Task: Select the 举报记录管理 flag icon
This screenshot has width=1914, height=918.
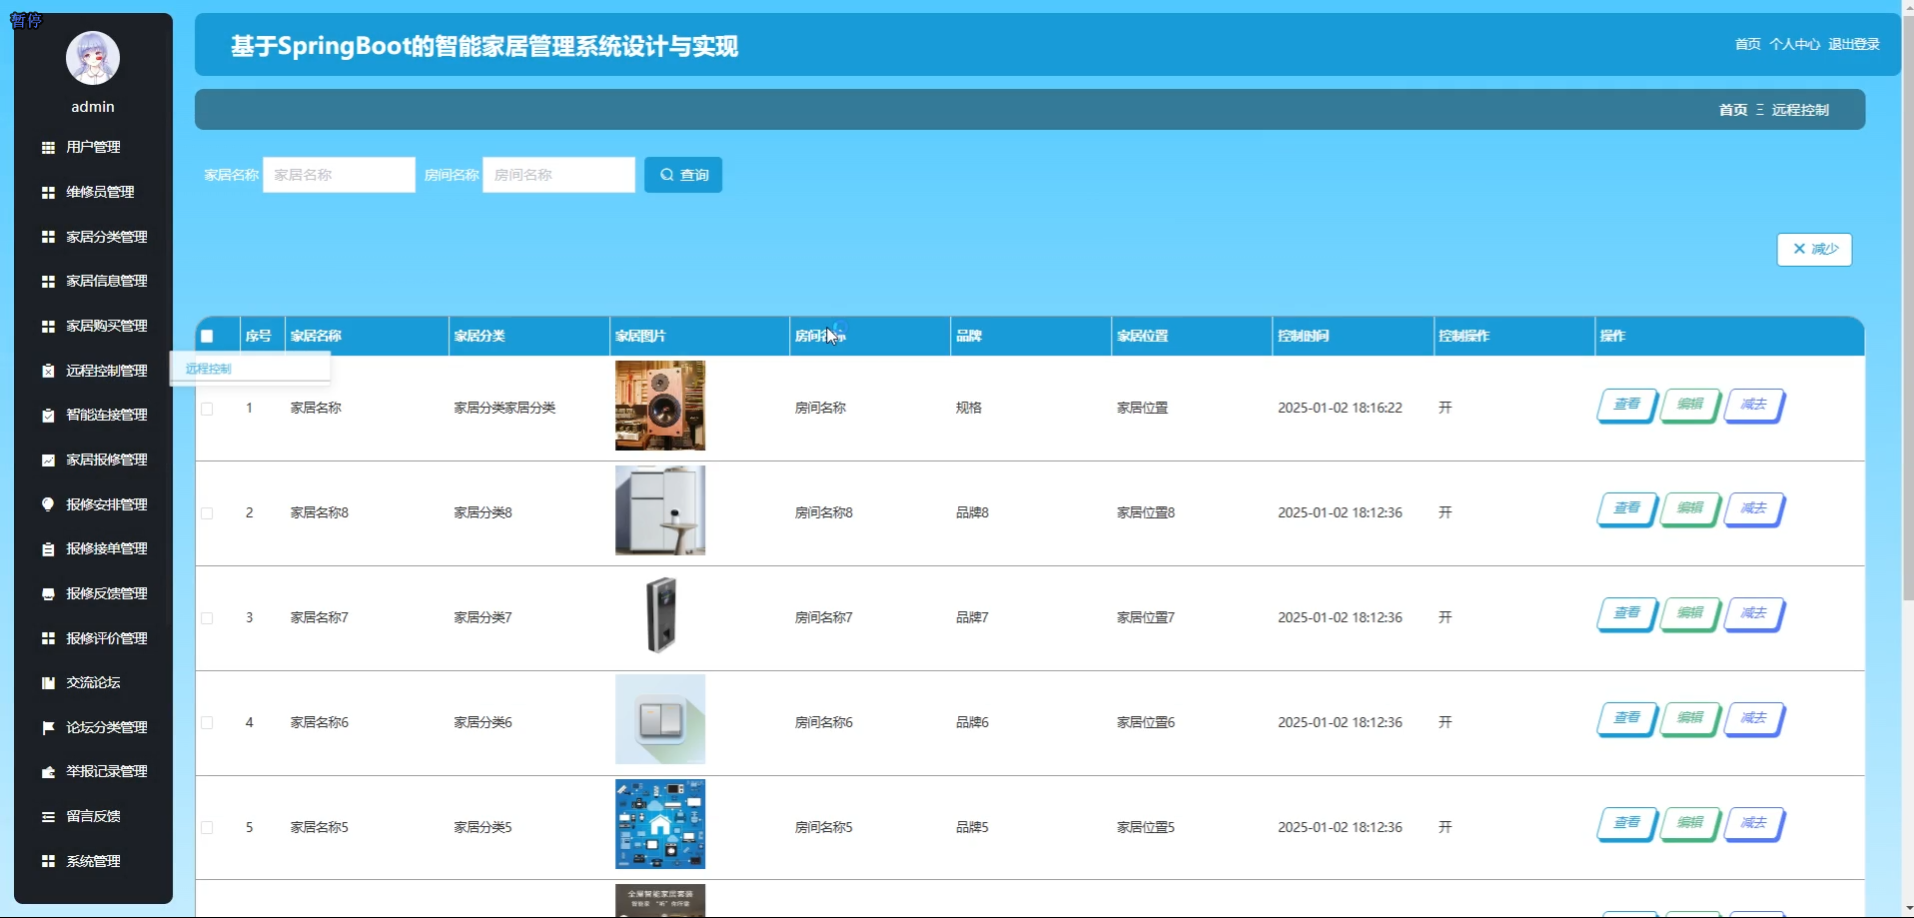Action: pyautogui.click(x=48, y=771)
